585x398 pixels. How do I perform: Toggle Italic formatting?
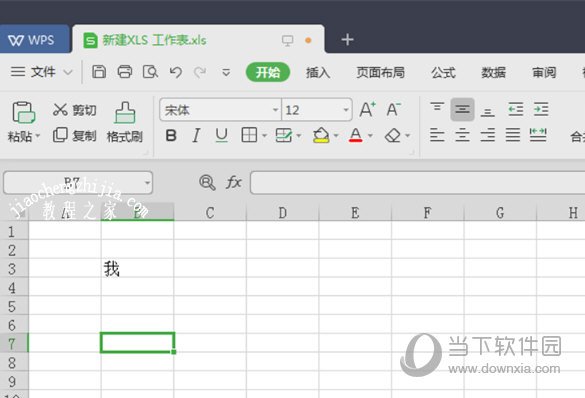pos(196,135)
